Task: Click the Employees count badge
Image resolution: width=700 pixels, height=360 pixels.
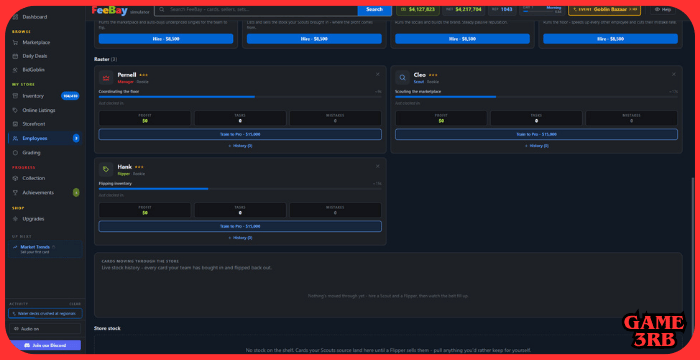Action: (76, 138)
